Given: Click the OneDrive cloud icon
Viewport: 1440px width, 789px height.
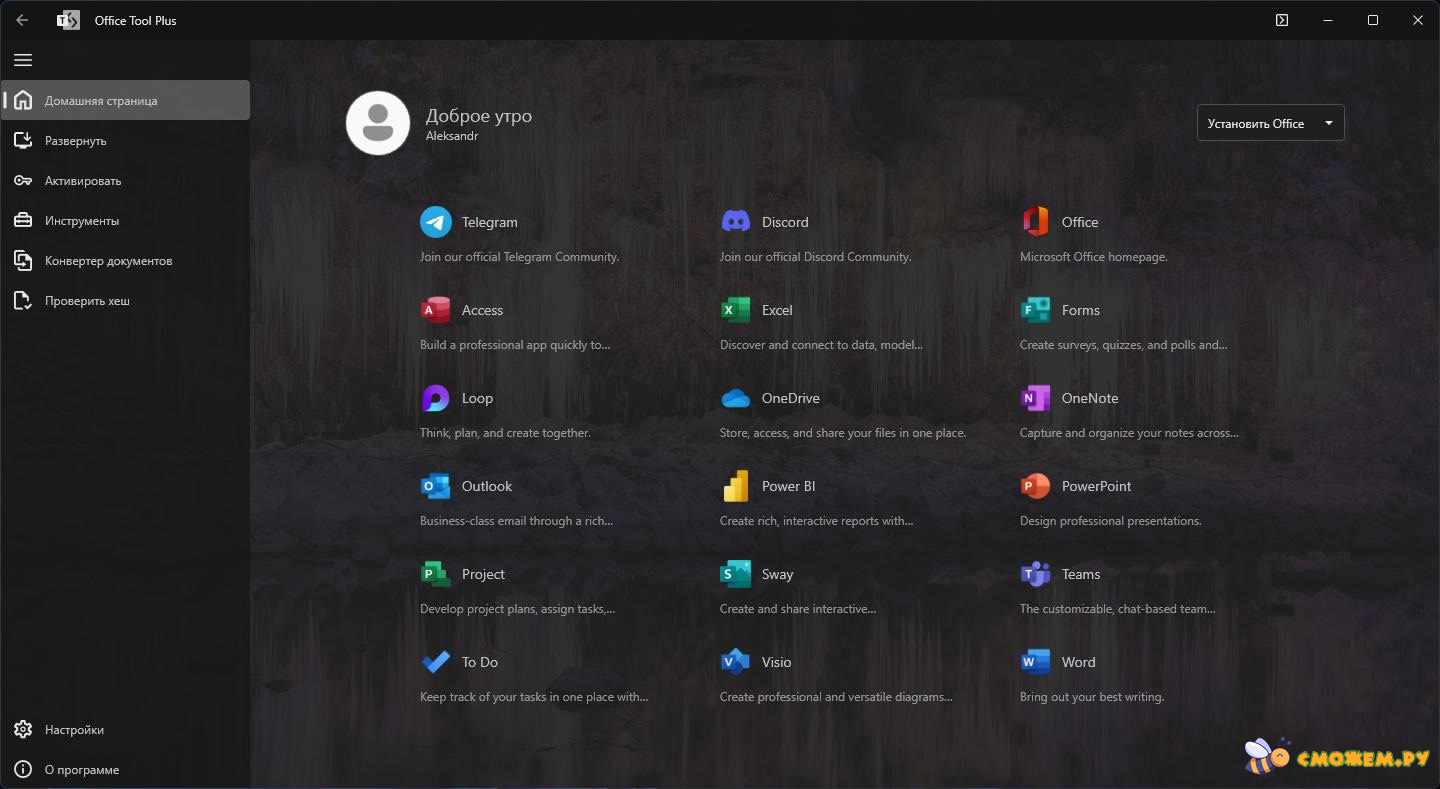Looking at the screenshot, I should (x=736, y=398).
